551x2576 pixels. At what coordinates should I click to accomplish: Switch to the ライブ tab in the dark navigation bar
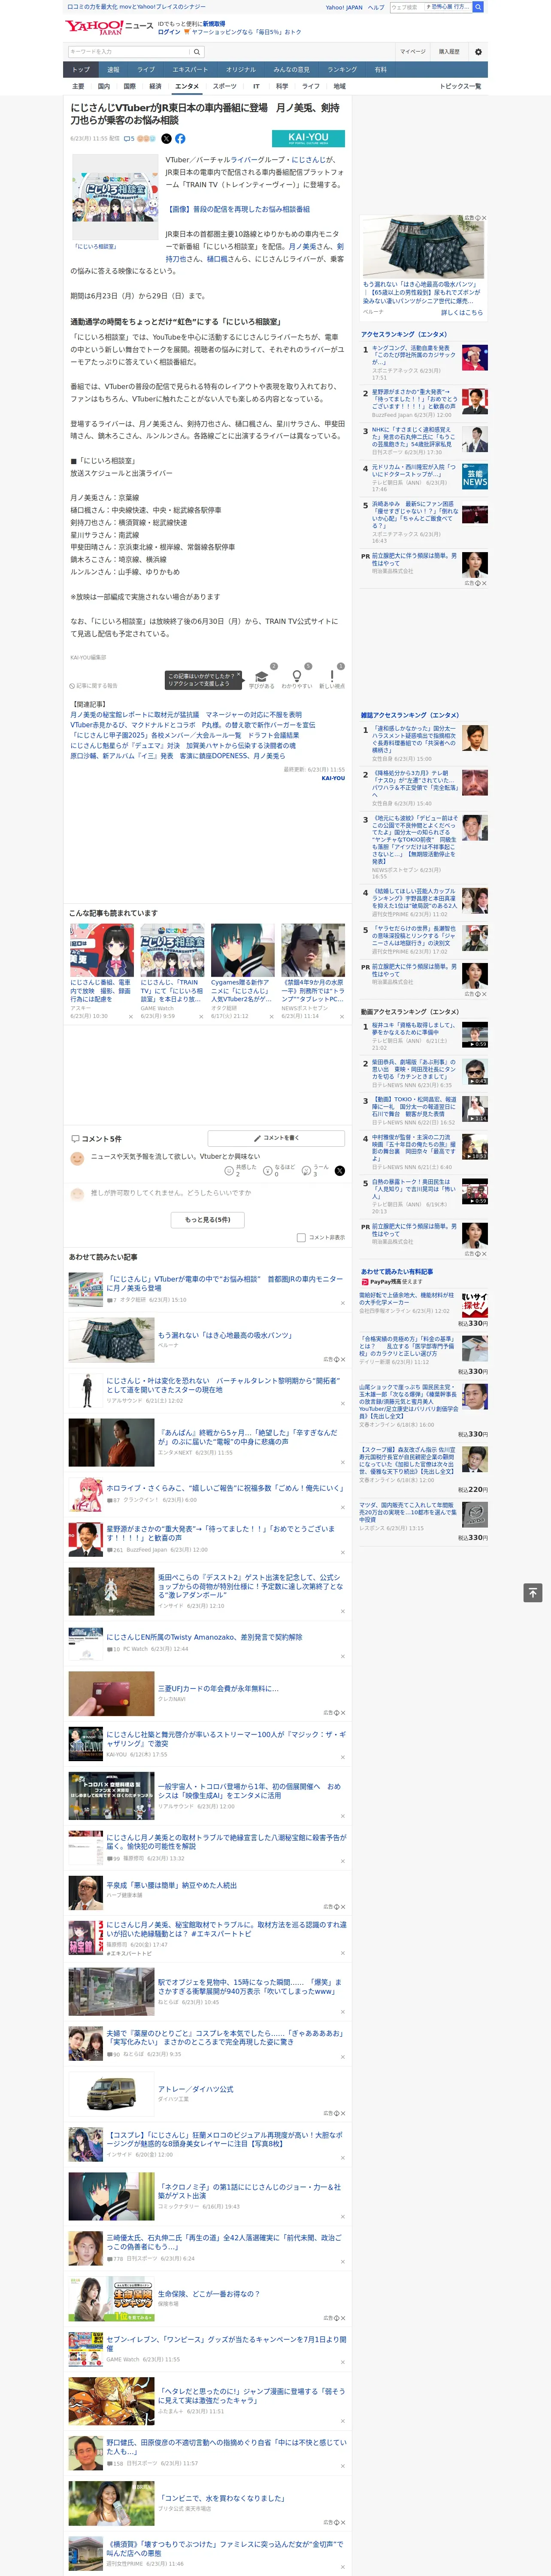146,70
